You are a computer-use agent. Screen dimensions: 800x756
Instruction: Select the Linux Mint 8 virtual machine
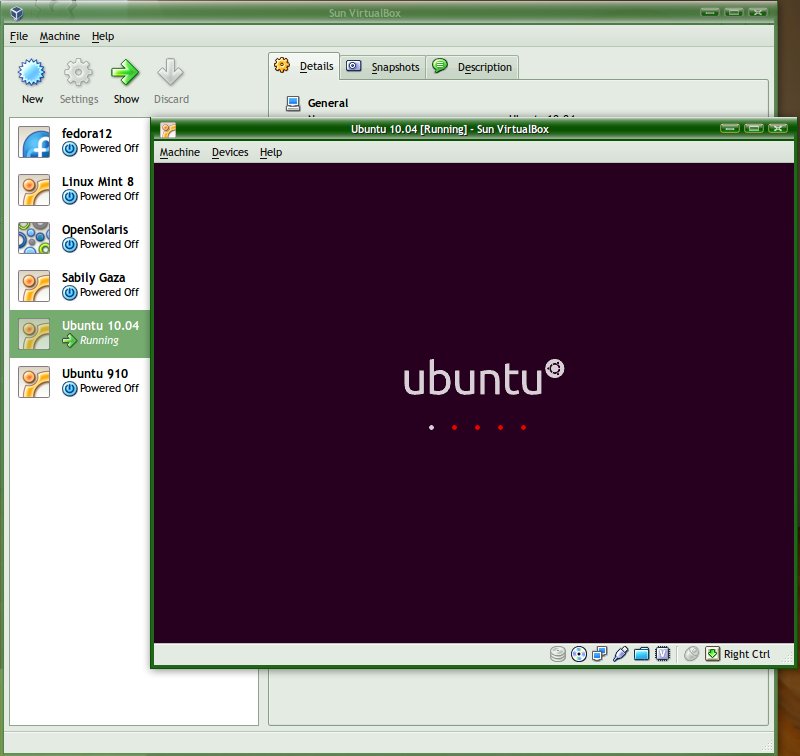click(80, 190)
